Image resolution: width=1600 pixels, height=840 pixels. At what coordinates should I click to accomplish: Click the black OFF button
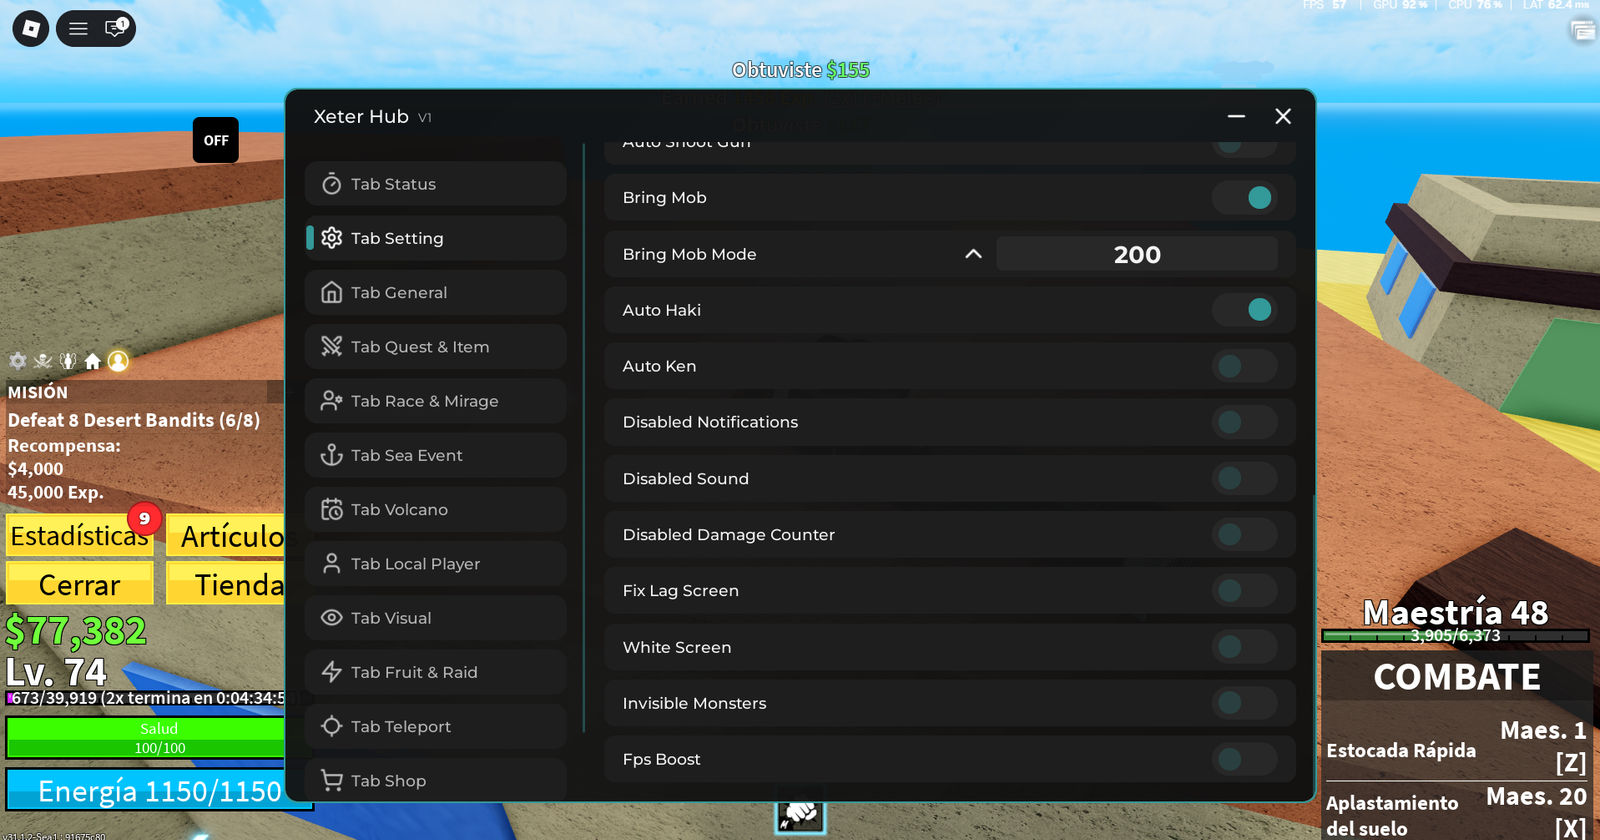click(x=216, y=140)
